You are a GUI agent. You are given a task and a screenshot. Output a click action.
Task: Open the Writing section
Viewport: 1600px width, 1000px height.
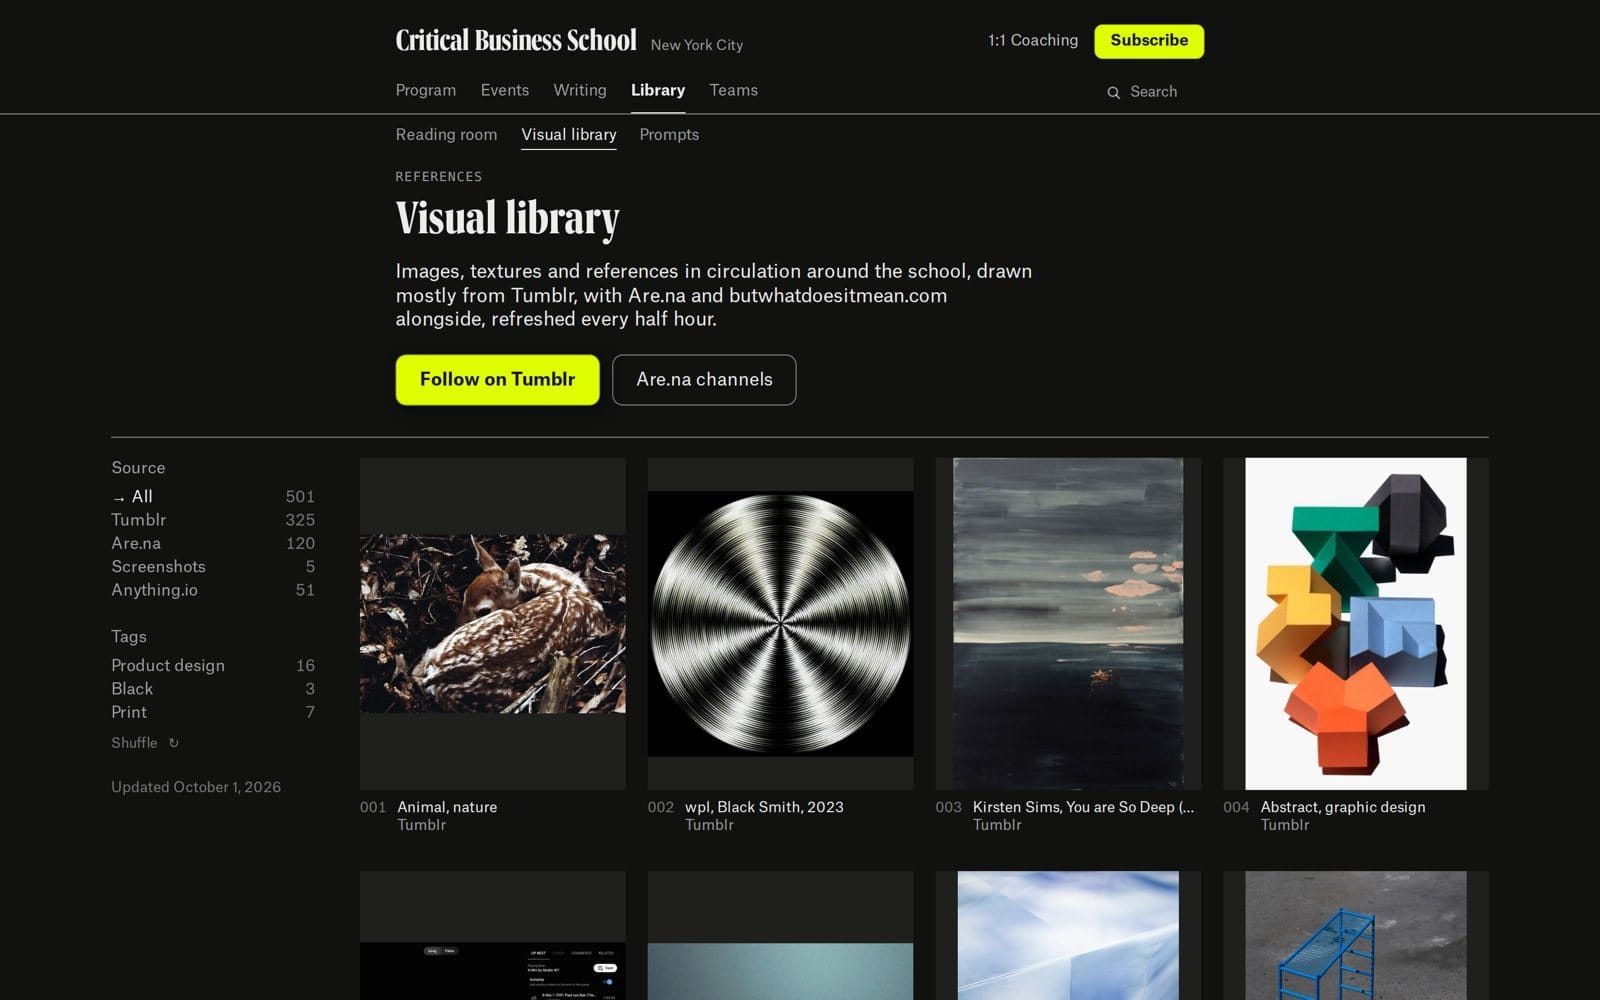(580, 90)
